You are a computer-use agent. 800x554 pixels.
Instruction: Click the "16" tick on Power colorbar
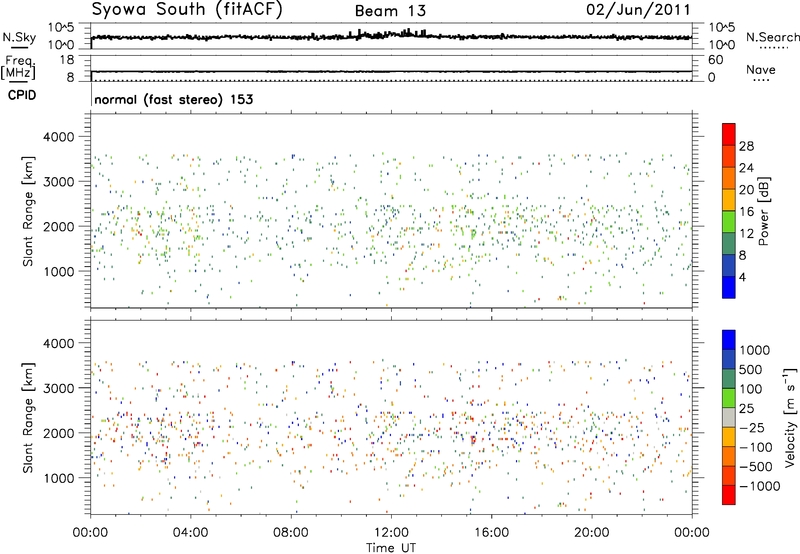point(746,212)
